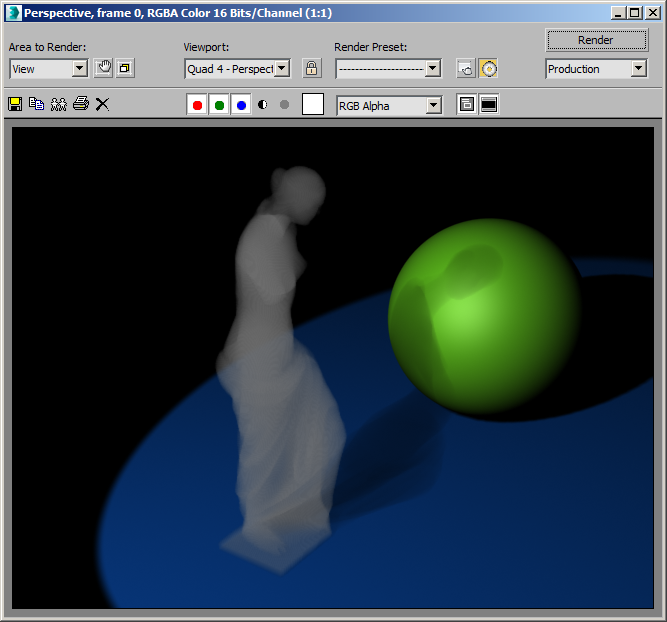Clone the rendered frame window
This screenshot has width=667, height=622.
59,104
